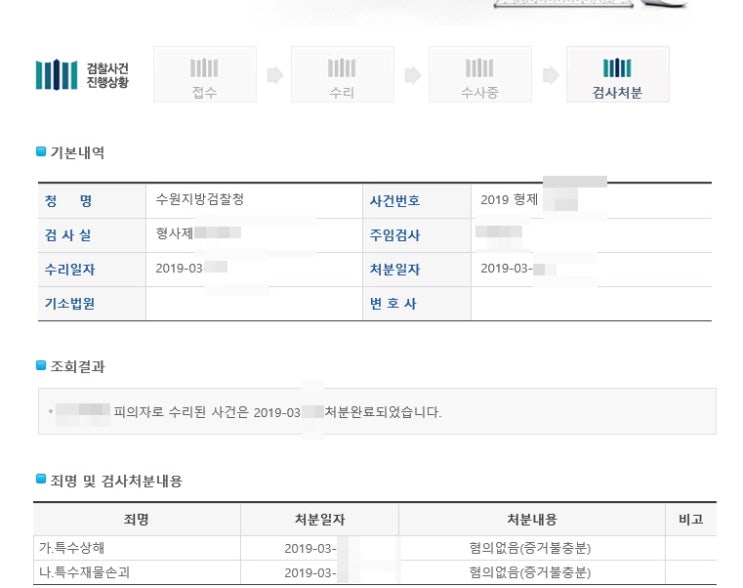Click the 비고 column header
Image resolution: width=743 pixels, height=588 pixels.
click(691, 519)
